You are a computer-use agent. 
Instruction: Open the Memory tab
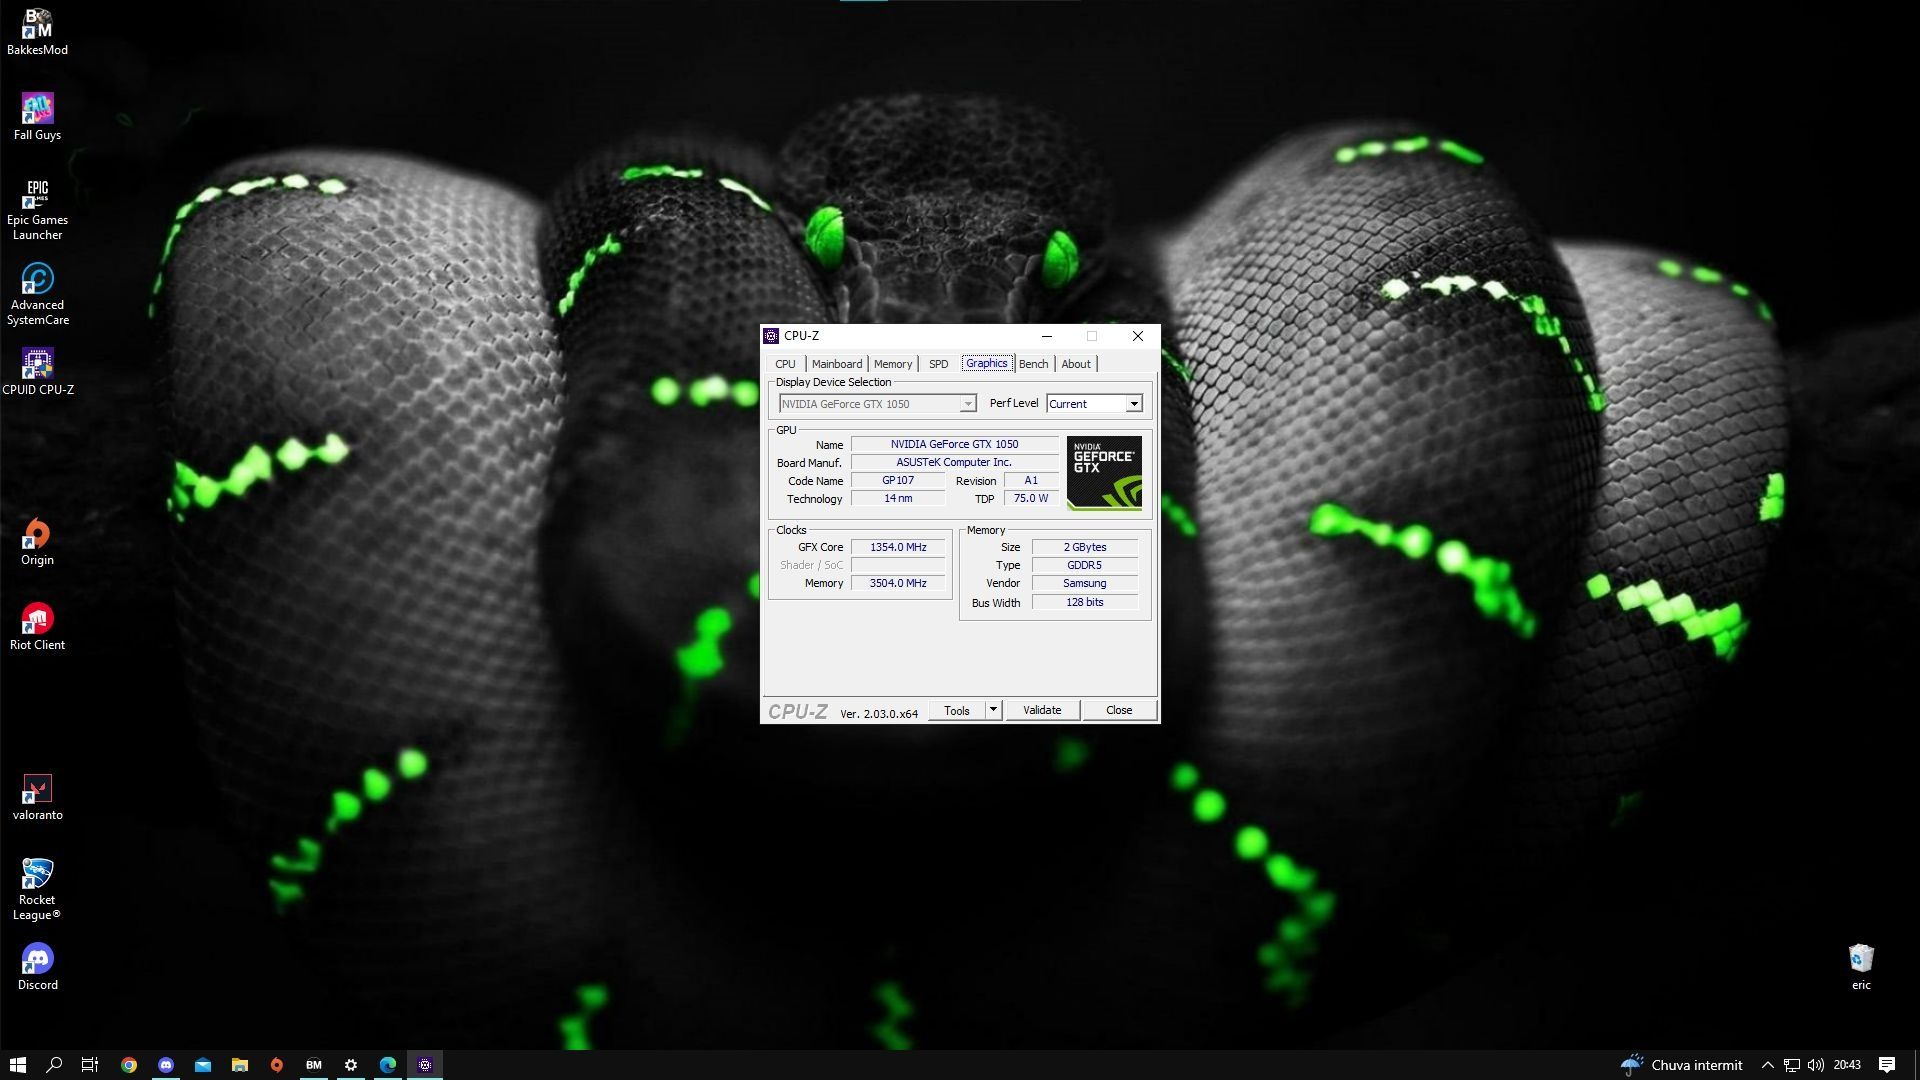coord(893,364)
